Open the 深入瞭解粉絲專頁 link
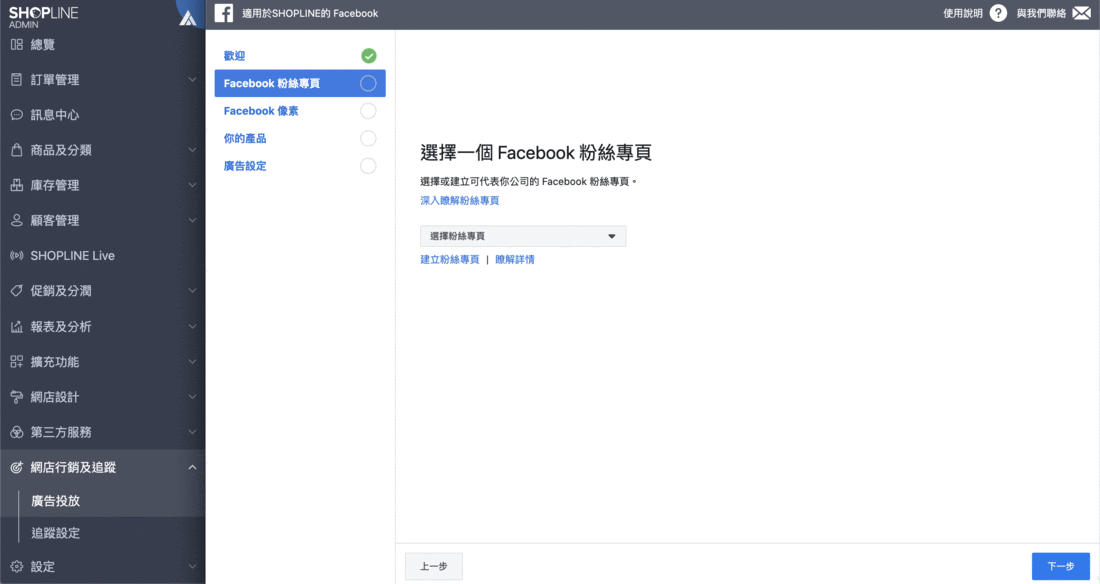The image size is (1100, 584). click(x=460, y=201)
